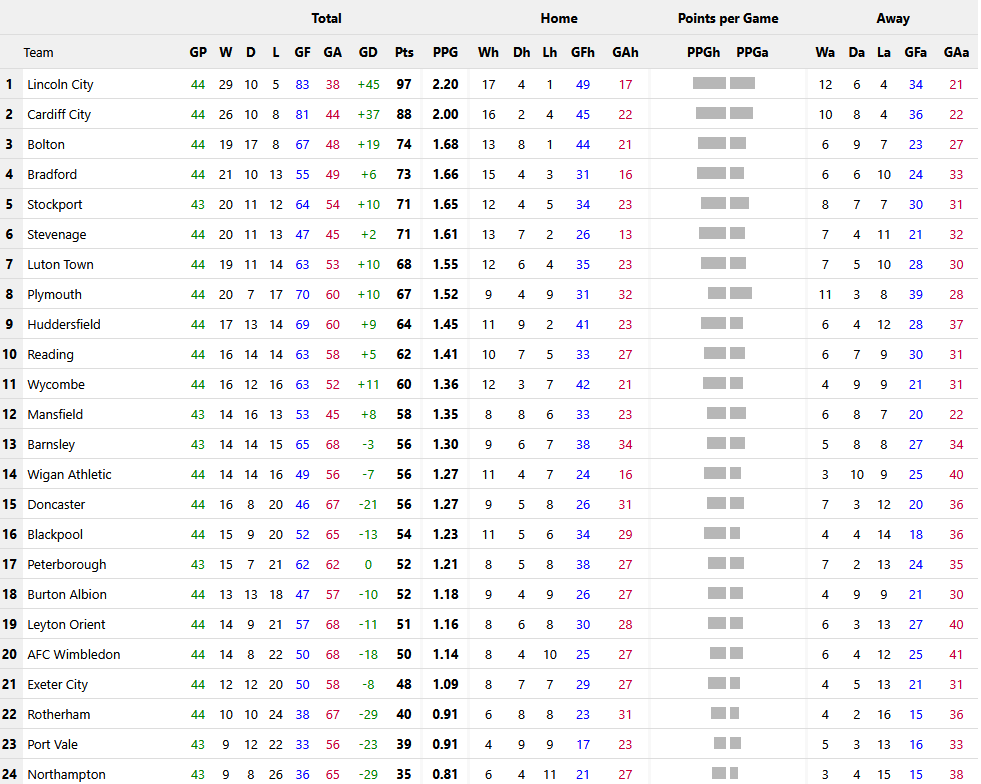The width and height of the screenshot is (981, 784).
Task: Sort by the GD column header
Action: [x=368, y=53]
